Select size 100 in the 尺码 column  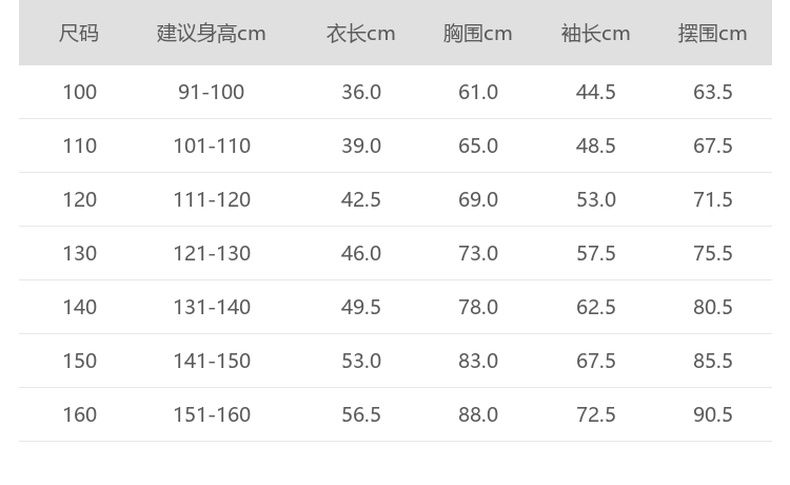click(x=79, y=92)
